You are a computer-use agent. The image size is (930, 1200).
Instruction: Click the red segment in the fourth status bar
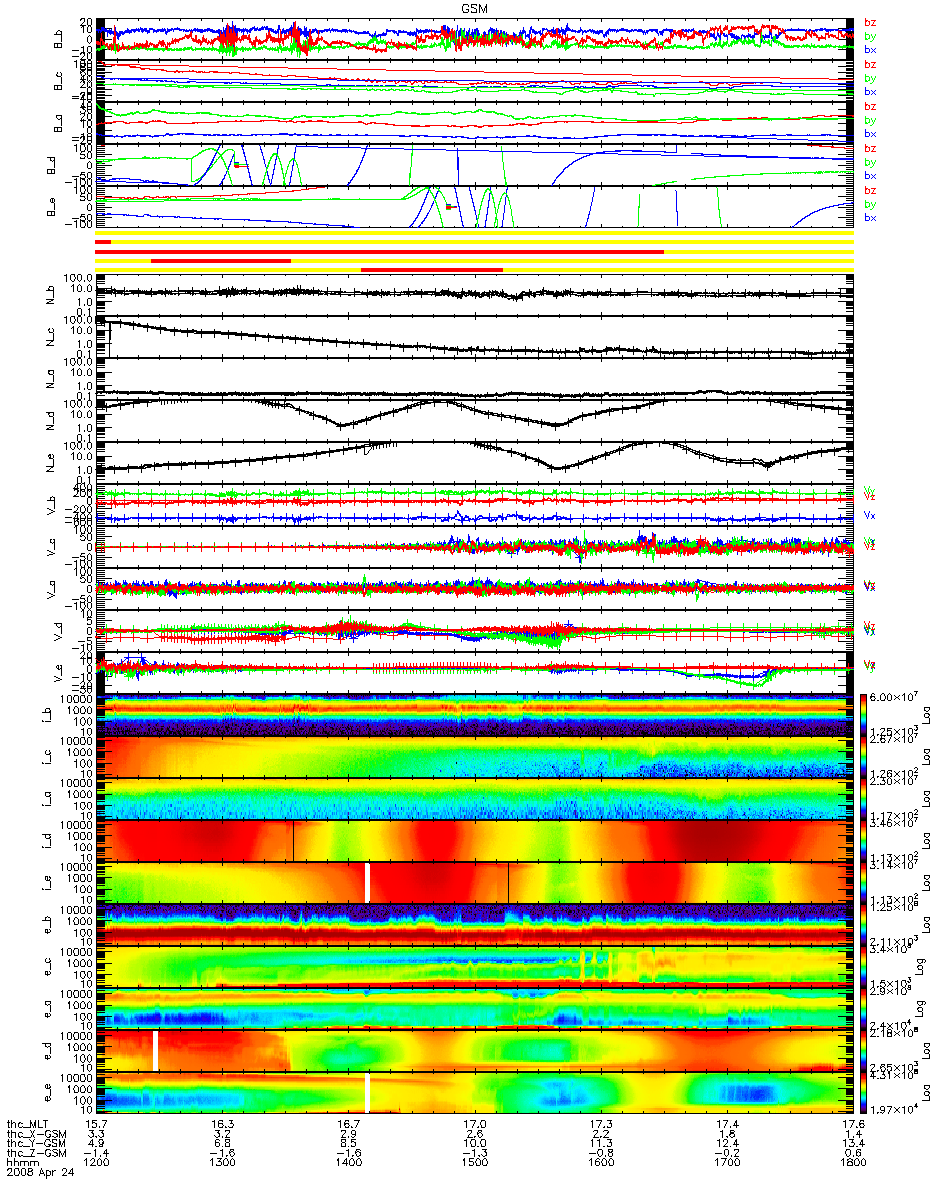[x=431, y=269]
